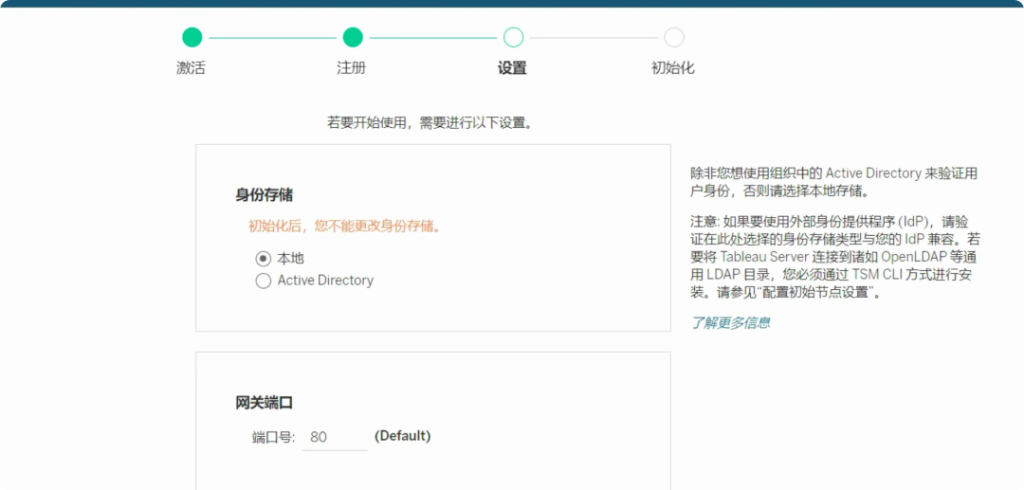Click the 网关端口 section heading
1024x490 pixels.
click(264, 403)
